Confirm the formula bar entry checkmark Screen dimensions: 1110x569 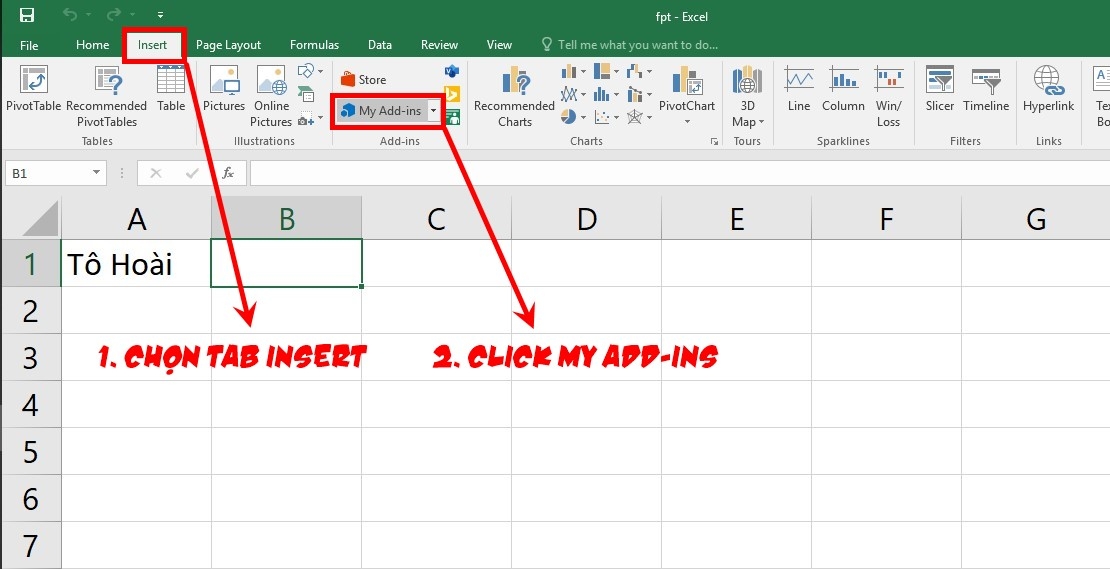click(x=192, y=173)
